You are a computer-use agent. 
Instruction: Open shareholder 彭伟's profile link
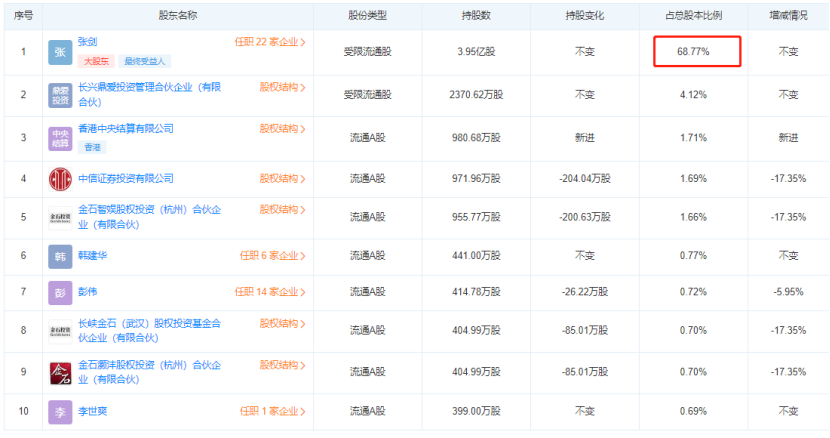pyautogui.click(x=87, y=291)
